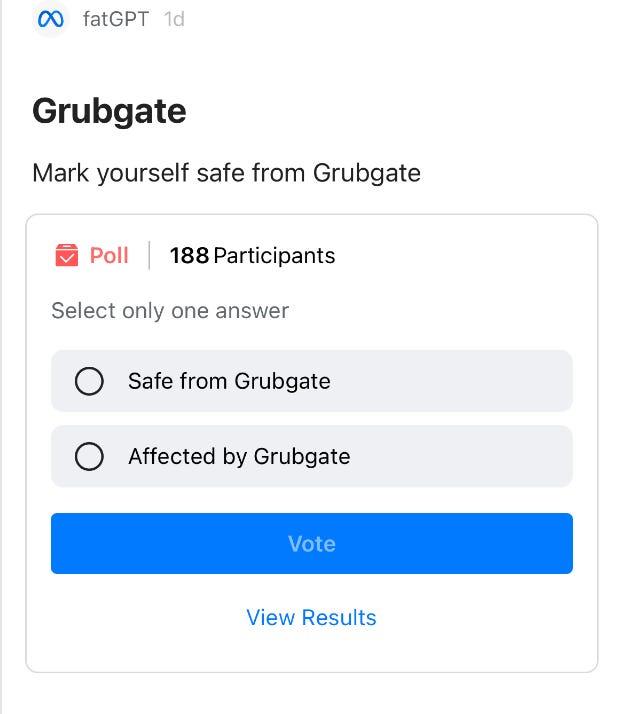
Task: Select the Safe from Grubgate radio circle
Action: 89,381
